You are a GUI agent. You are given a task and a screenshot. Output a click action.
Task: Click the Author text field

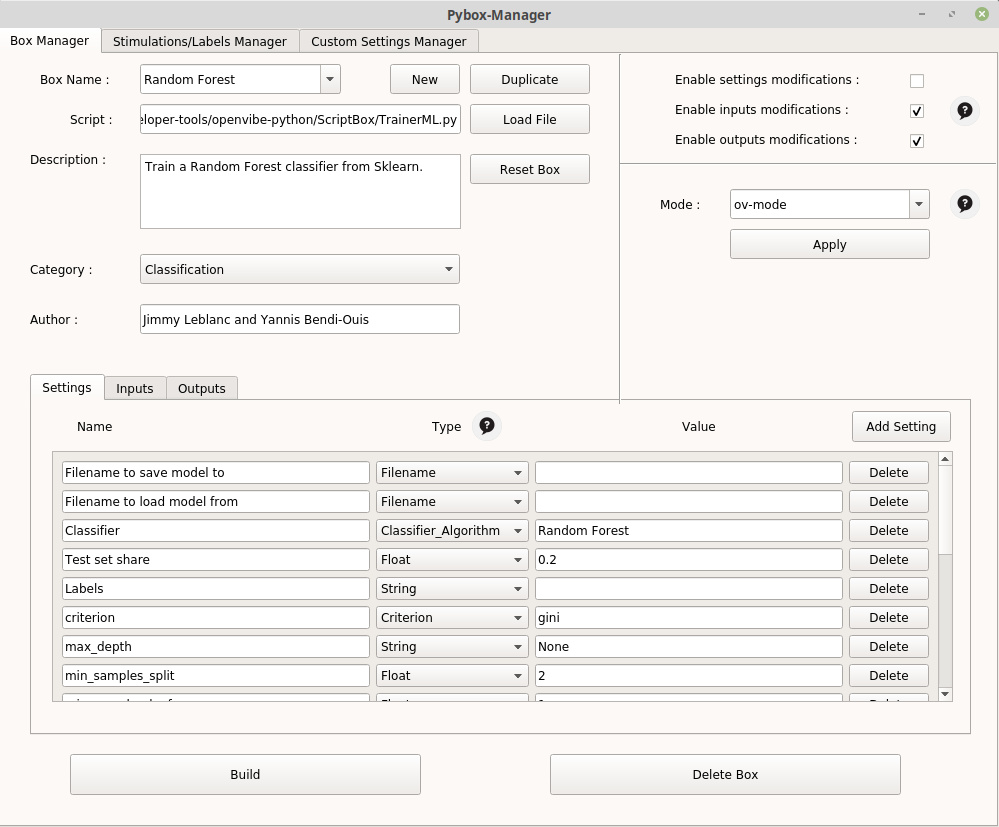pos(300,320)
